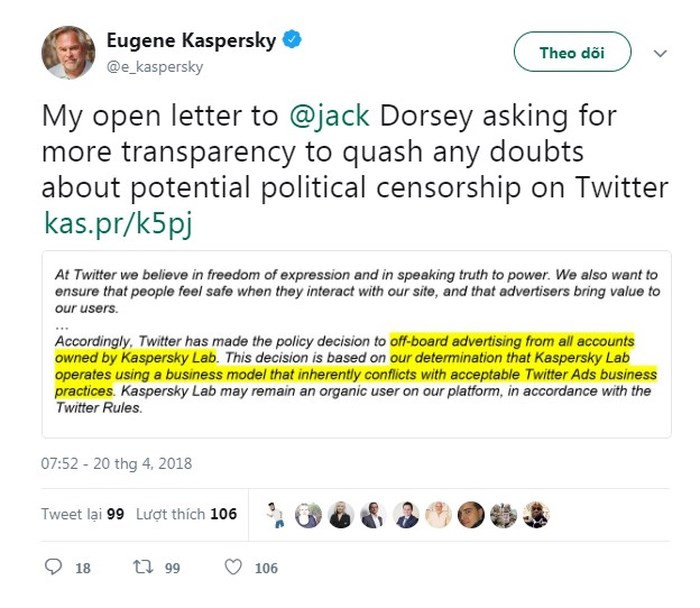The image size is (700, 608).
Task: View the Lượt thích 106 likes list
Action: point(187,514)
